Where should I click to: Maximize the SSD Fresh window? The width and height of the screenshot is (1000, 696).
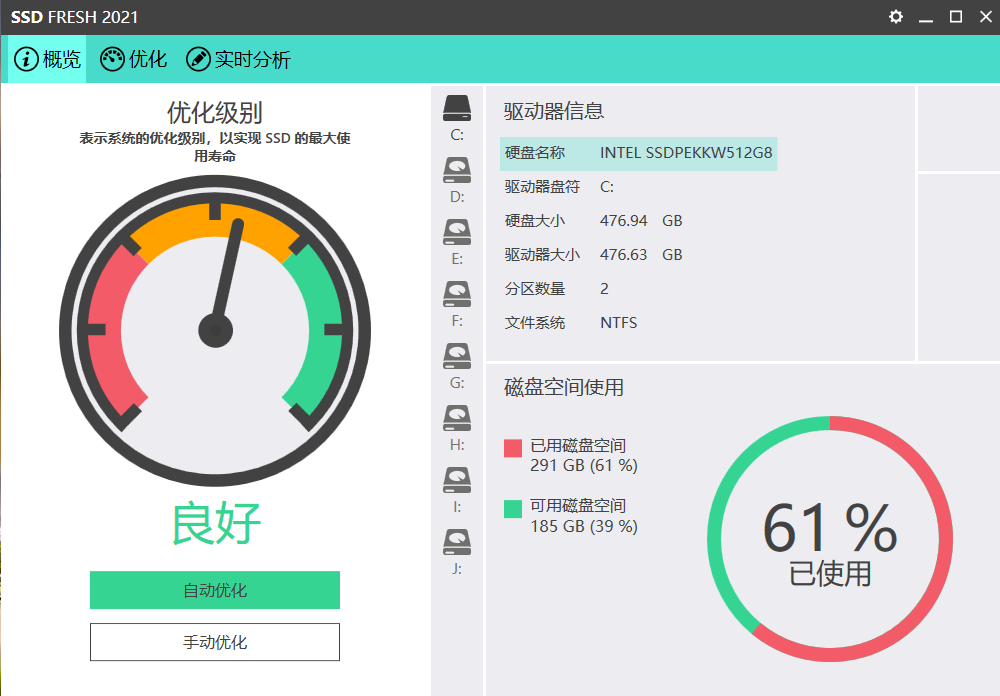click(955, 17)
